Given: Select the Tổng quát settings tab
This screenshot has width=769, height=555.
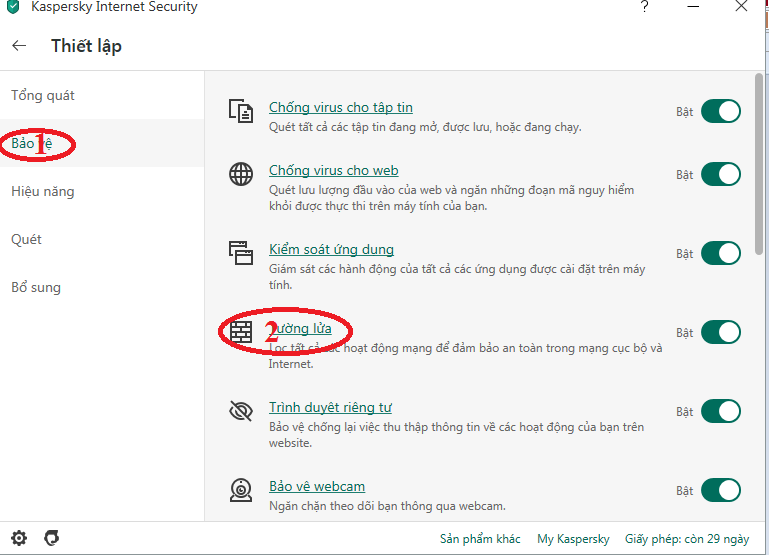Looking at the screenshot, I should click(43, 96).
